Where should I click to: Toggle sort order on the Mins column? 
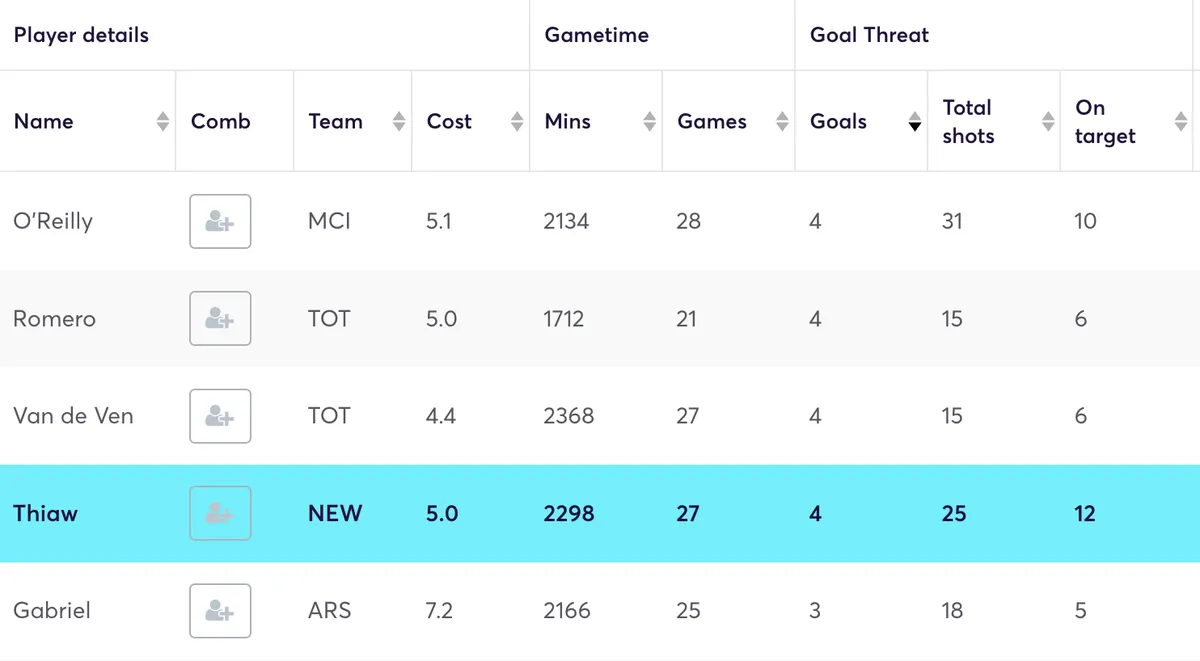click(x=648, y=121)
